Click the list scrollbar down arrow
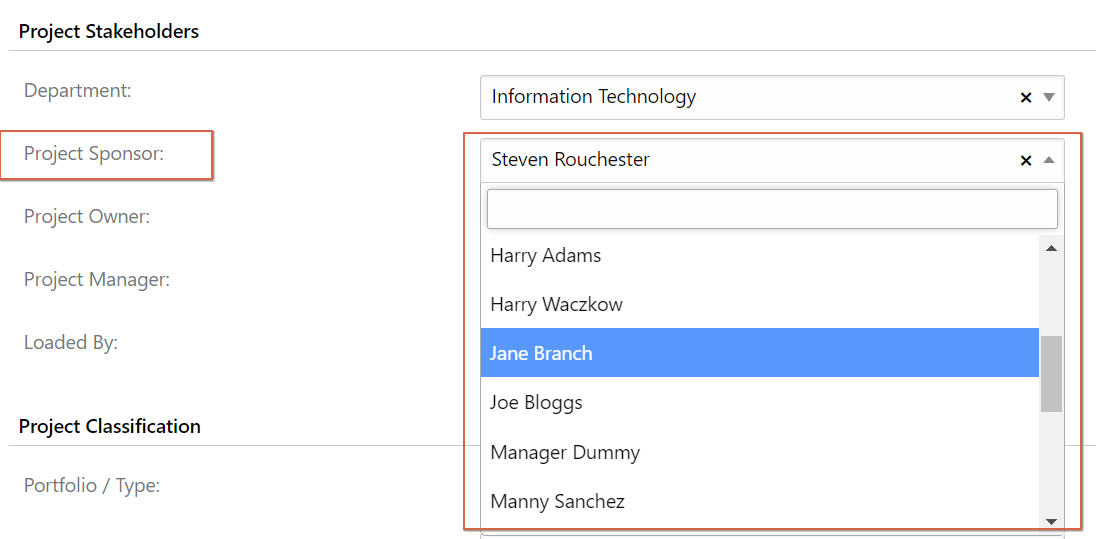This screenshot has width=1096, height=539. coord(1051,521)
